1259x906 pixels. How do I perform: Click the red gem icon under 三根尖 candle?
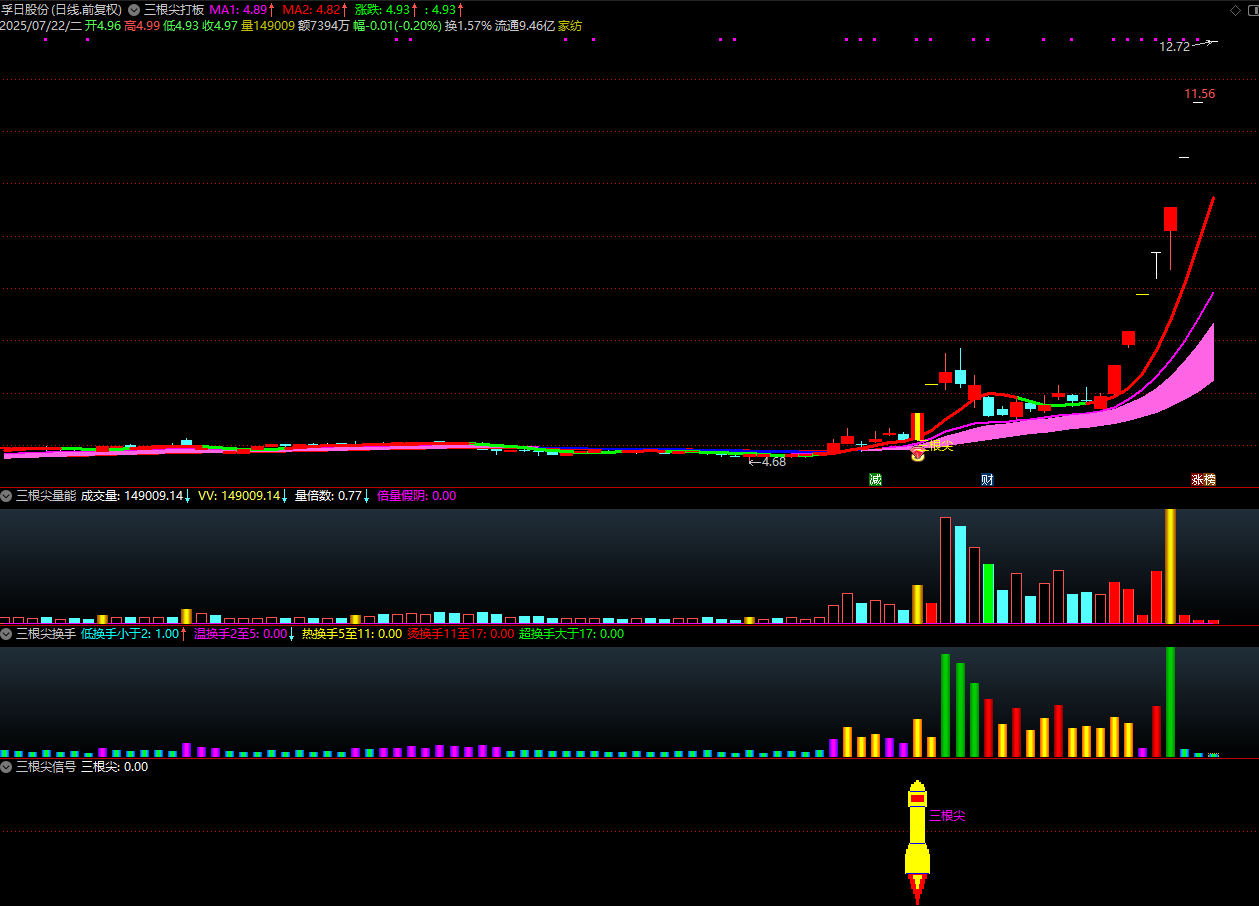point(917,456)
